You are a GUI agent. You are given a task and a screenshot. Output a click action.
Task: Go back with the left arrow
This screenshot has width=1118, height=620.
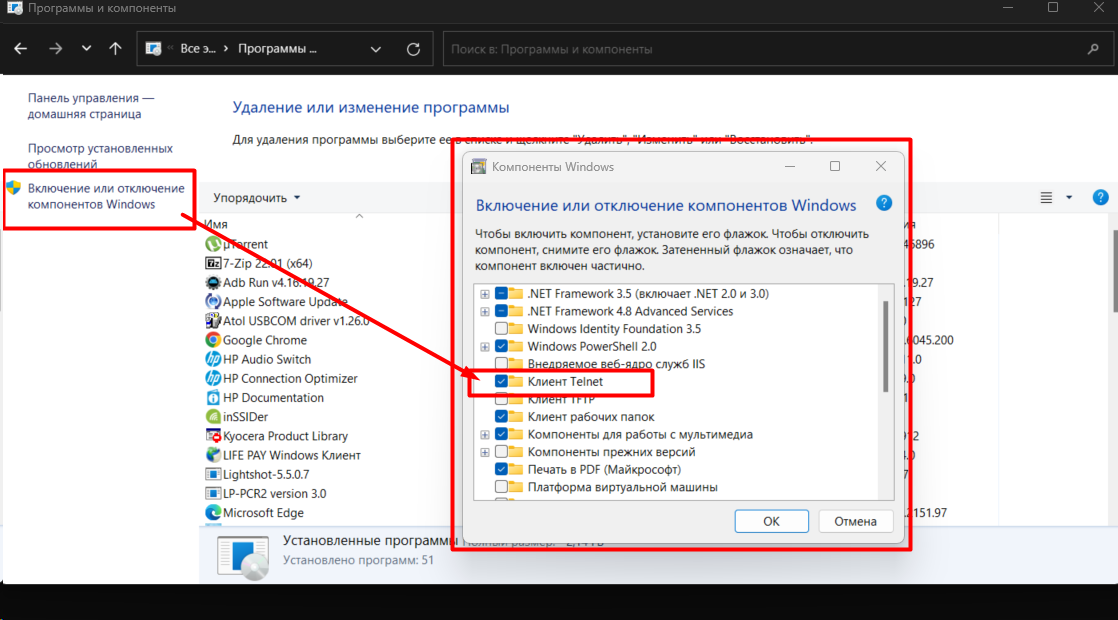click(x=21, y=49)
